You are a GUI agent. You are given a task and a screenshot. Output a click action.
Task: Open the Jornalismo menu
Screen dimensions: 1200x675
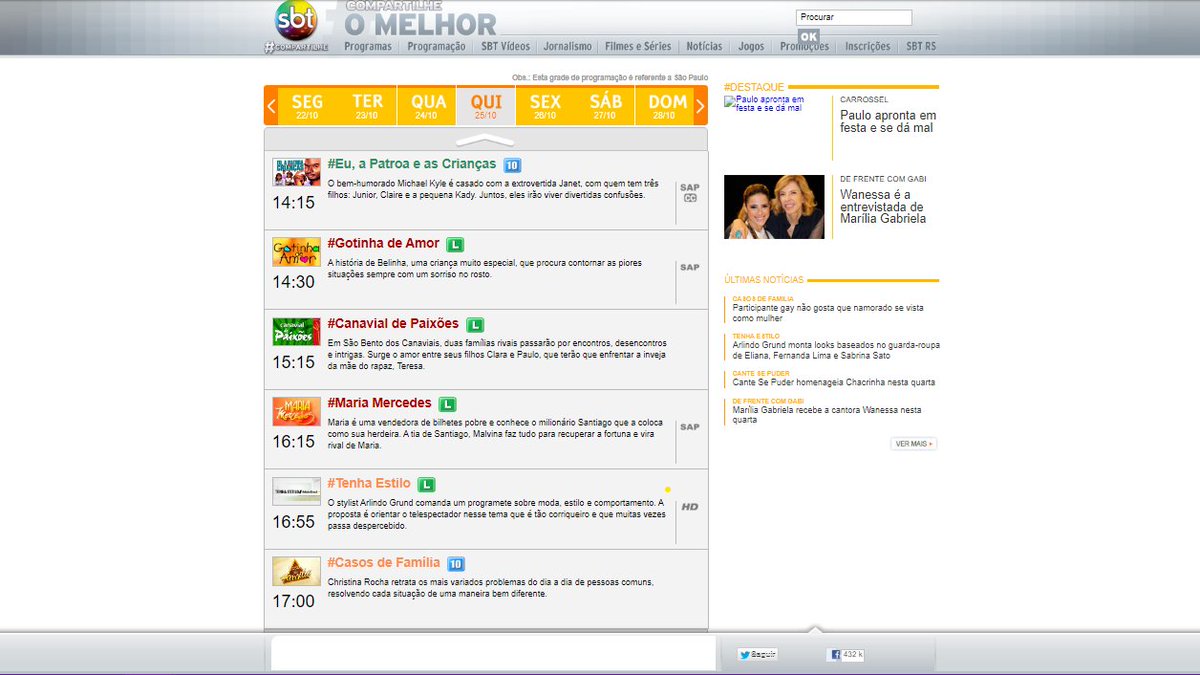568,46
